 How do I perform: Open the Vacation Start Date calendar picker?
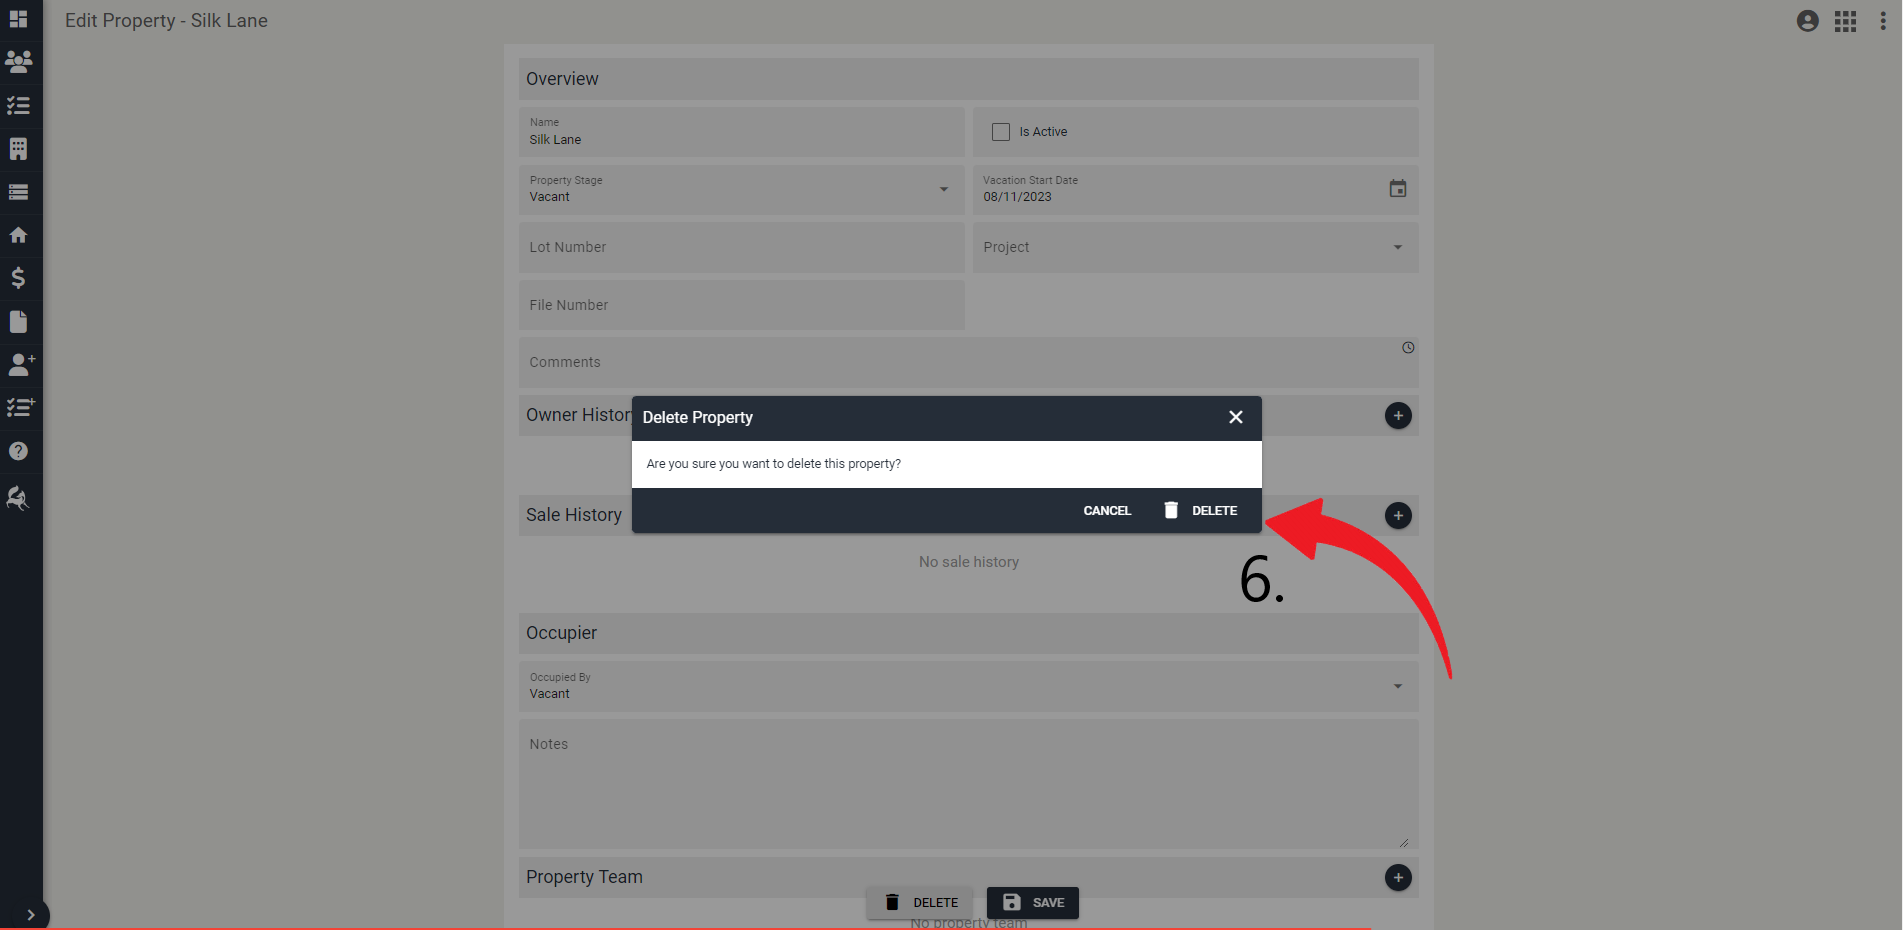[1397, 189]
